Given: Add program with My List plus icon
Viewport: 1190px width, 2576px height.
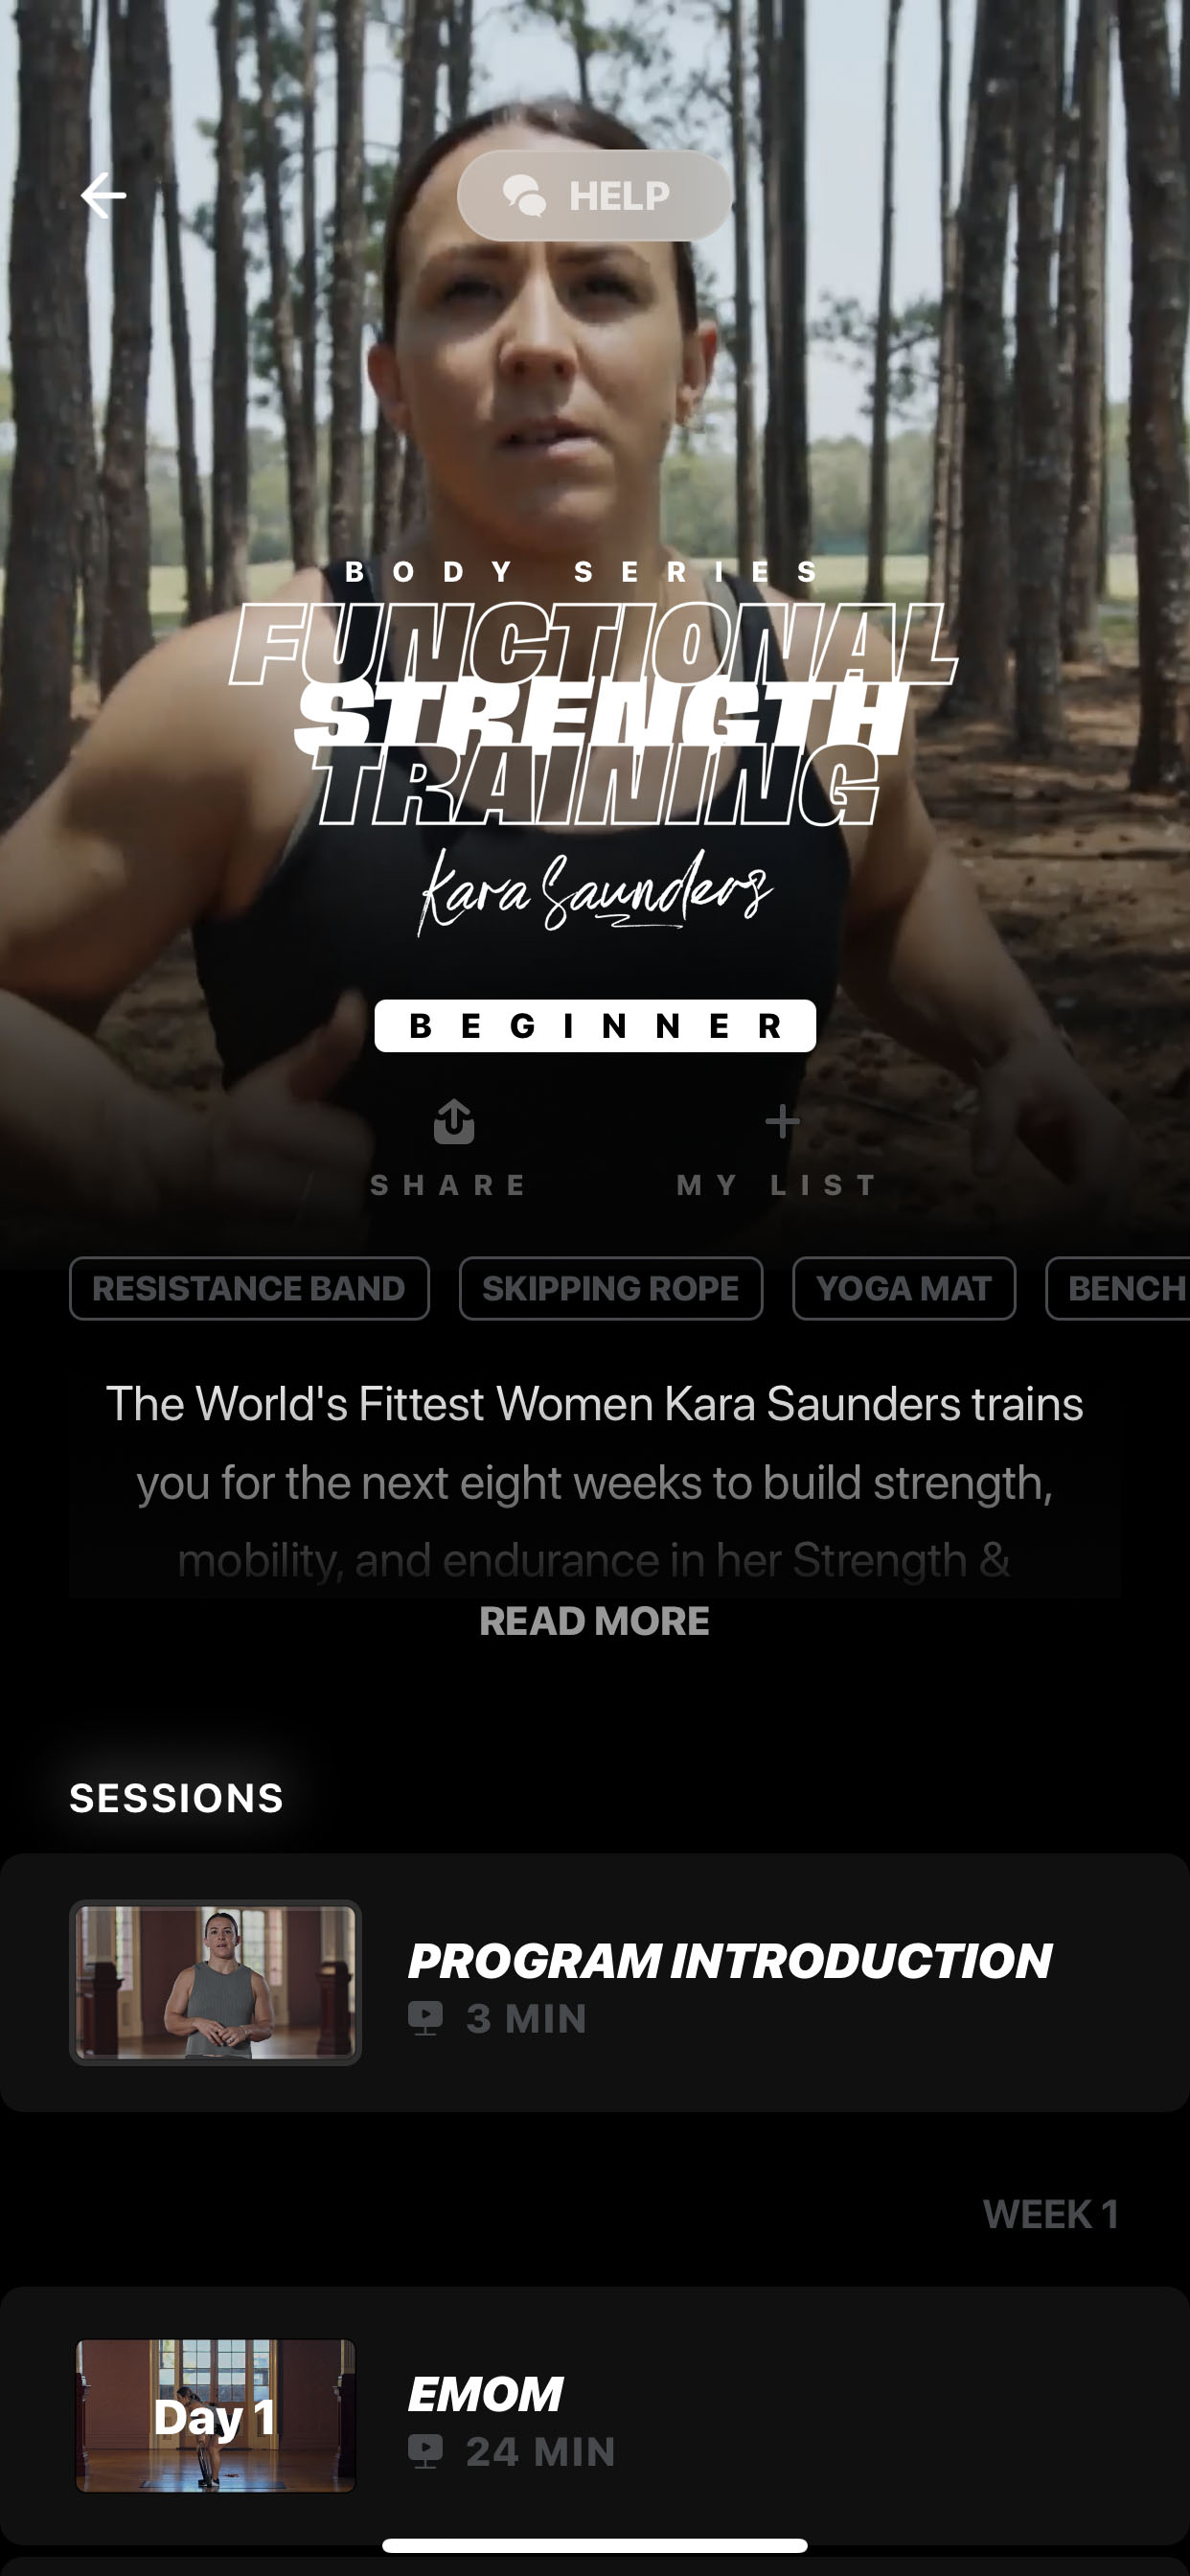Looking at the screenshot, I should click(782, 1121).
